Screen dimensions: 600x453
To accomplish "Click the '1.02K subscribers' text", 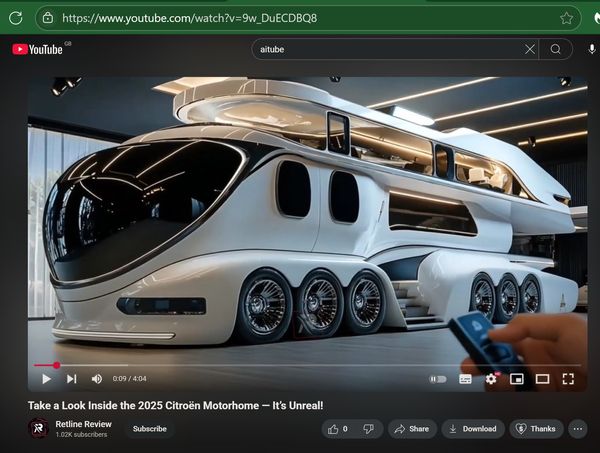I will [81, 435].
